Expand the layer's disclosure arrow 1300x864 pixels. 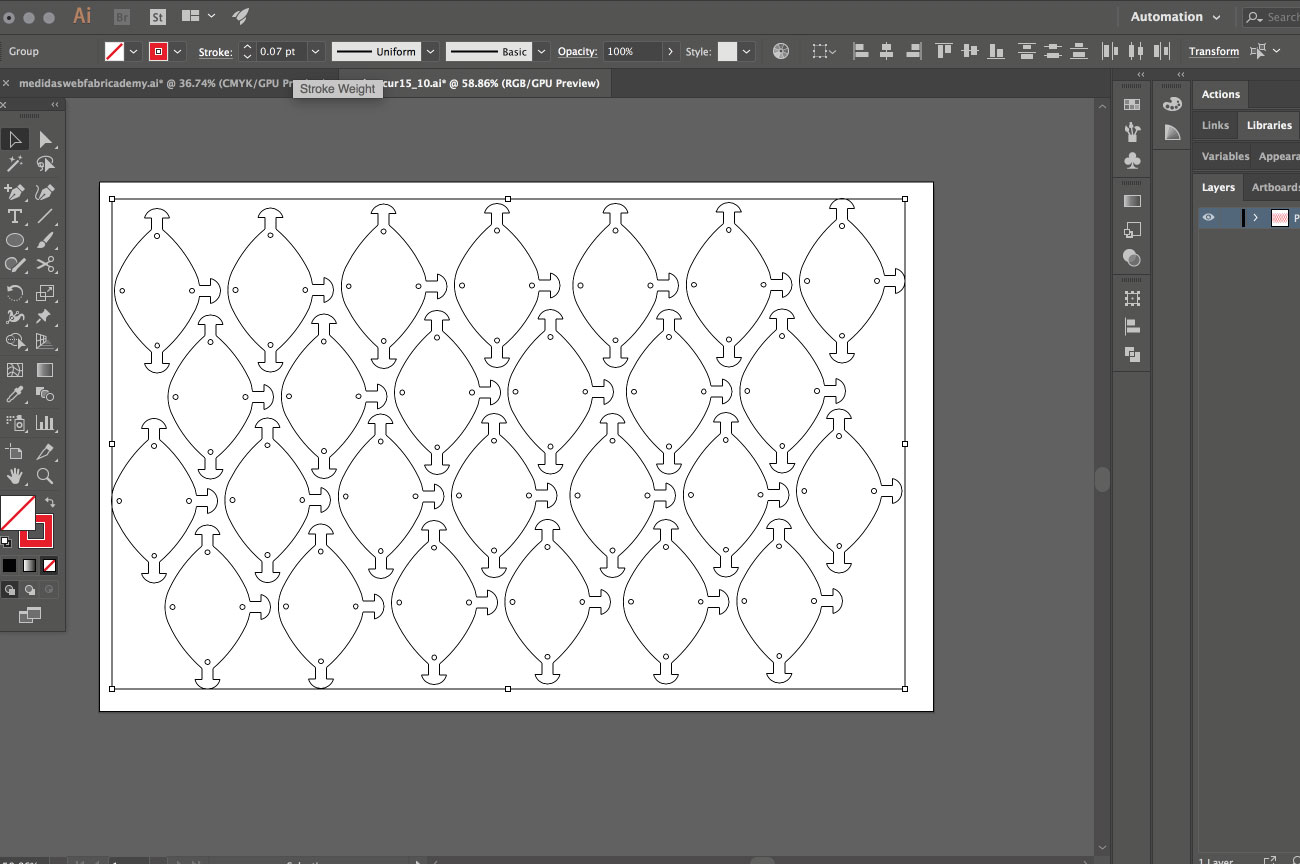pyautogui.click(x=1255, y=217)
